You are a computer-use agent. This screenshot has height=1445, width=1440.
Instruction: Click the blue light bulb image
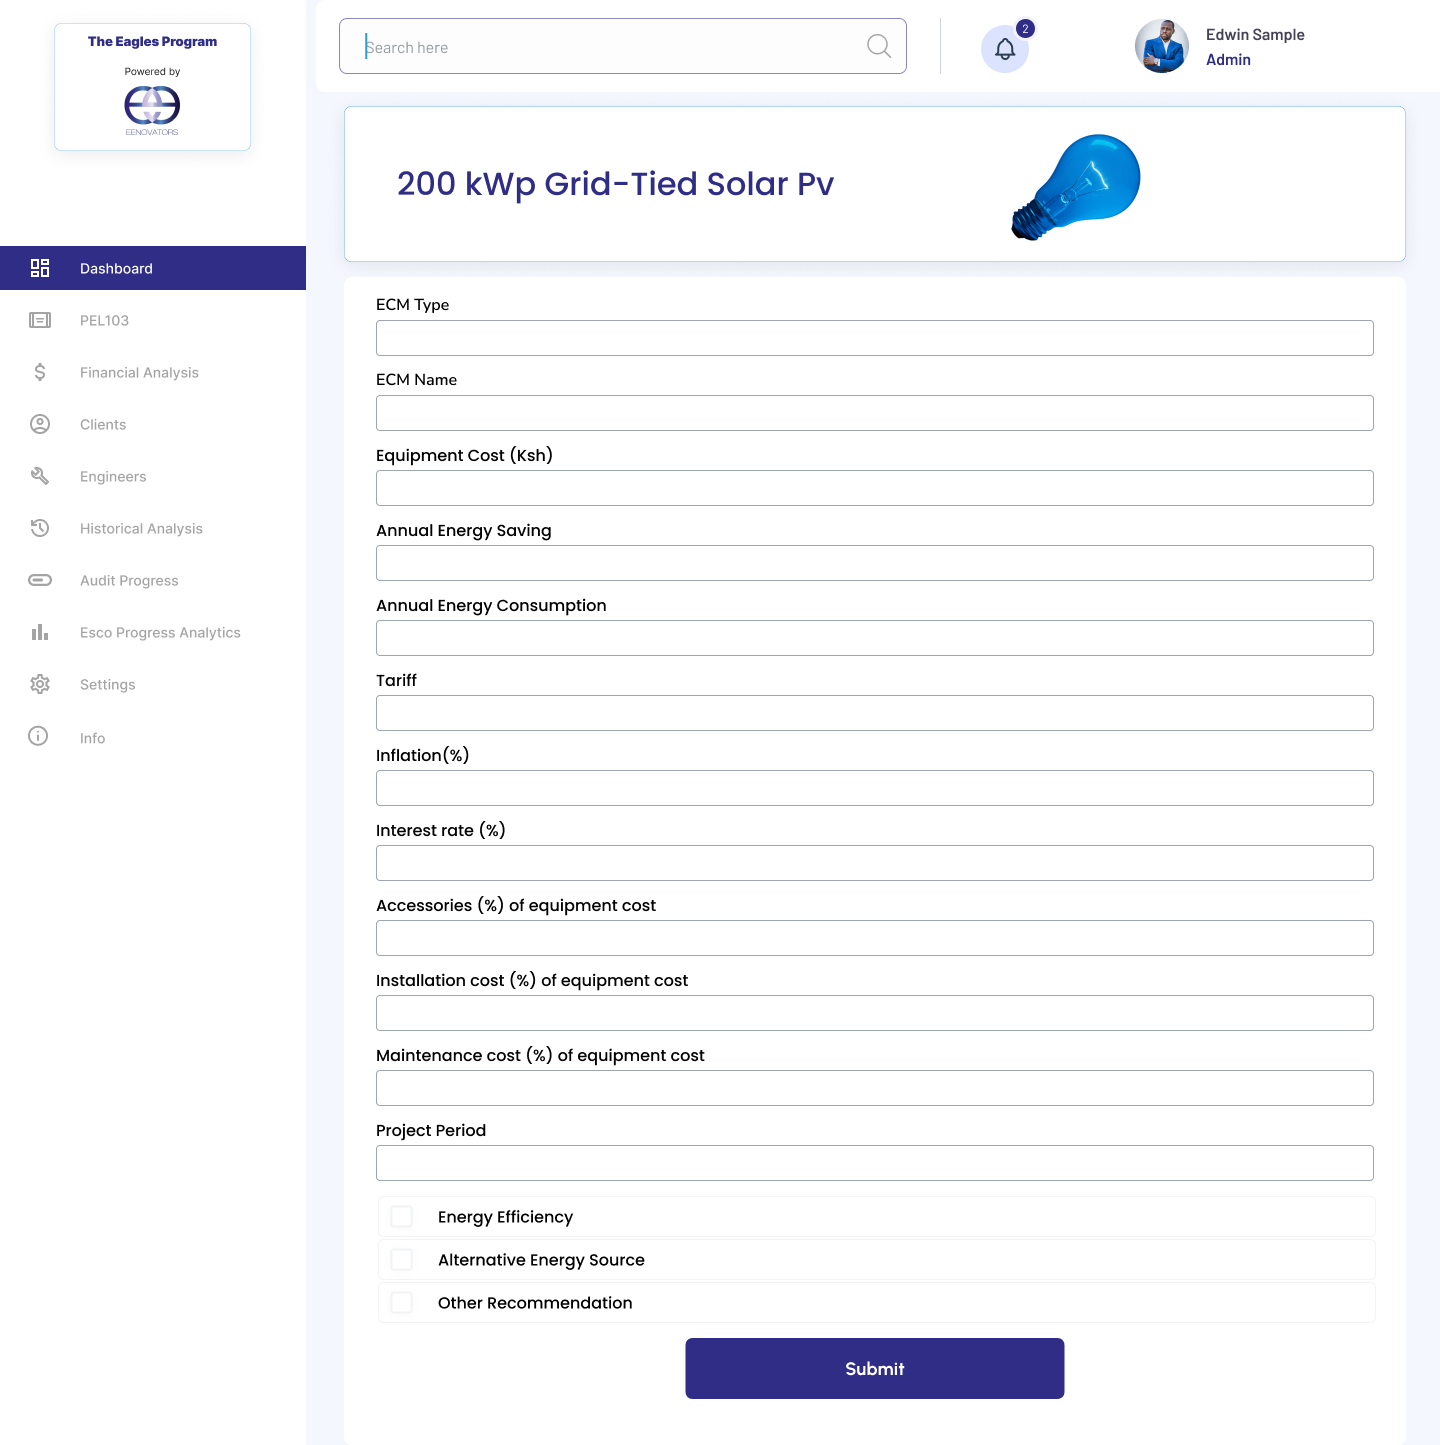pyautogui.click(x=1076, y=187)
